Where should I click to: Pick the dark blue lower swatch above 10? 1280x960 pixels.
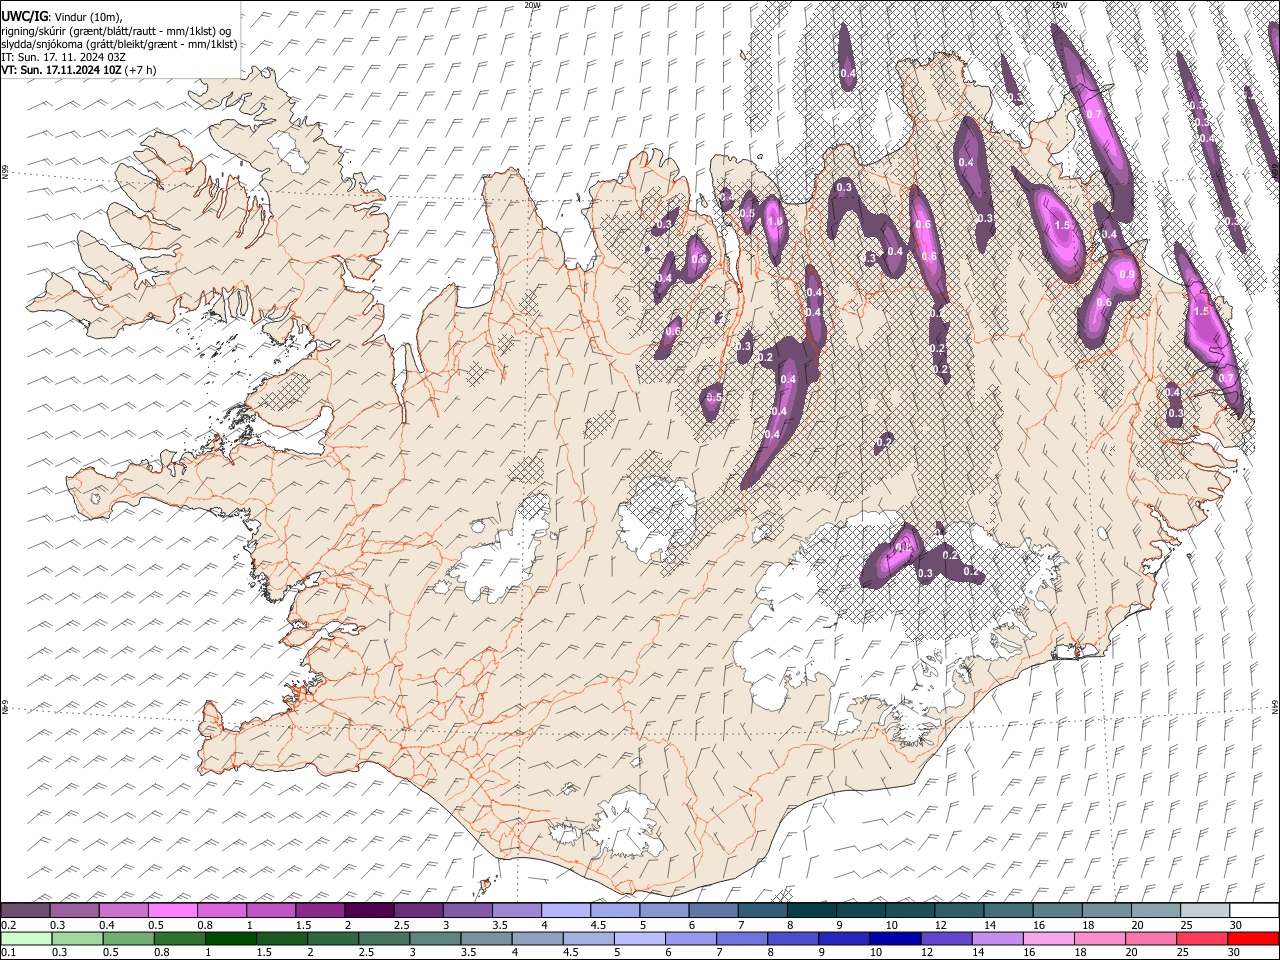click(x=894, y=938)
